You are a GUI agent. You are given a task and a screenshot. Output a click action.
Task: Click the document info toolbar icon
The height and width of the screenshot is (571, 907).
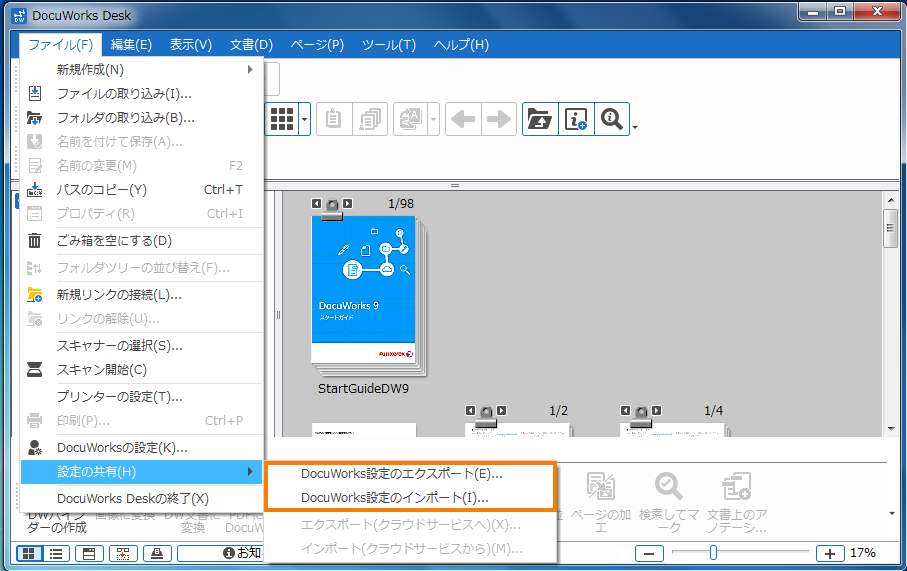coord(576,119)
